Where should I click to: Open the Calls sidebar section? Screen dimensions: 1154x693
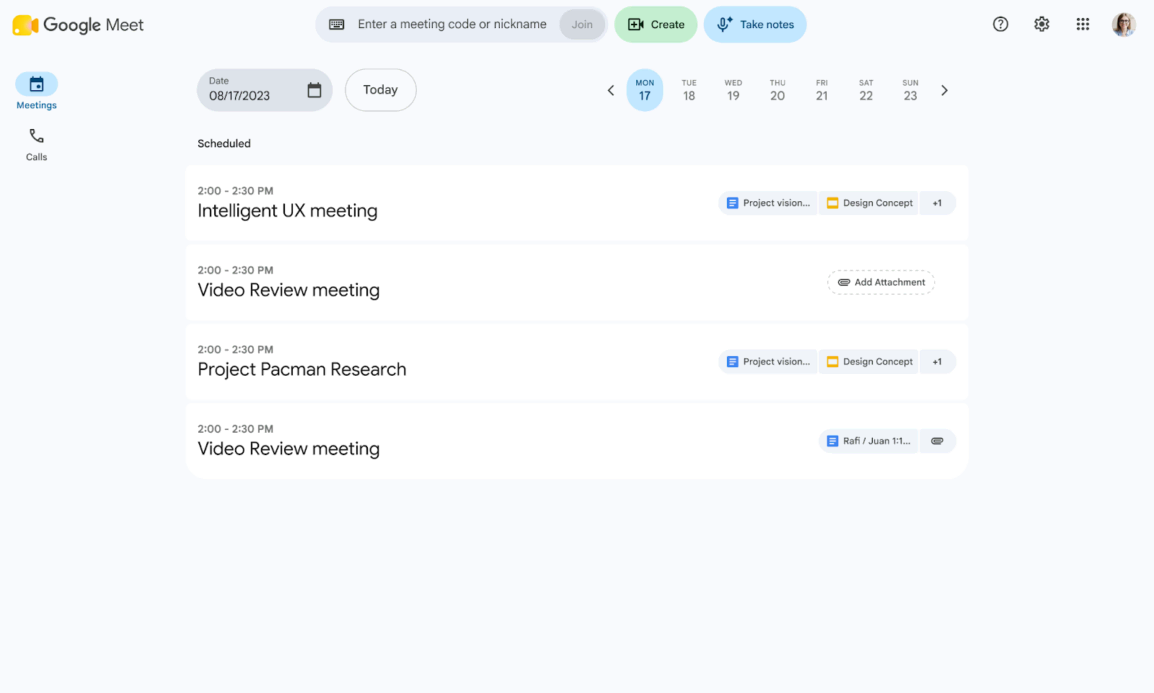[36, 144]
